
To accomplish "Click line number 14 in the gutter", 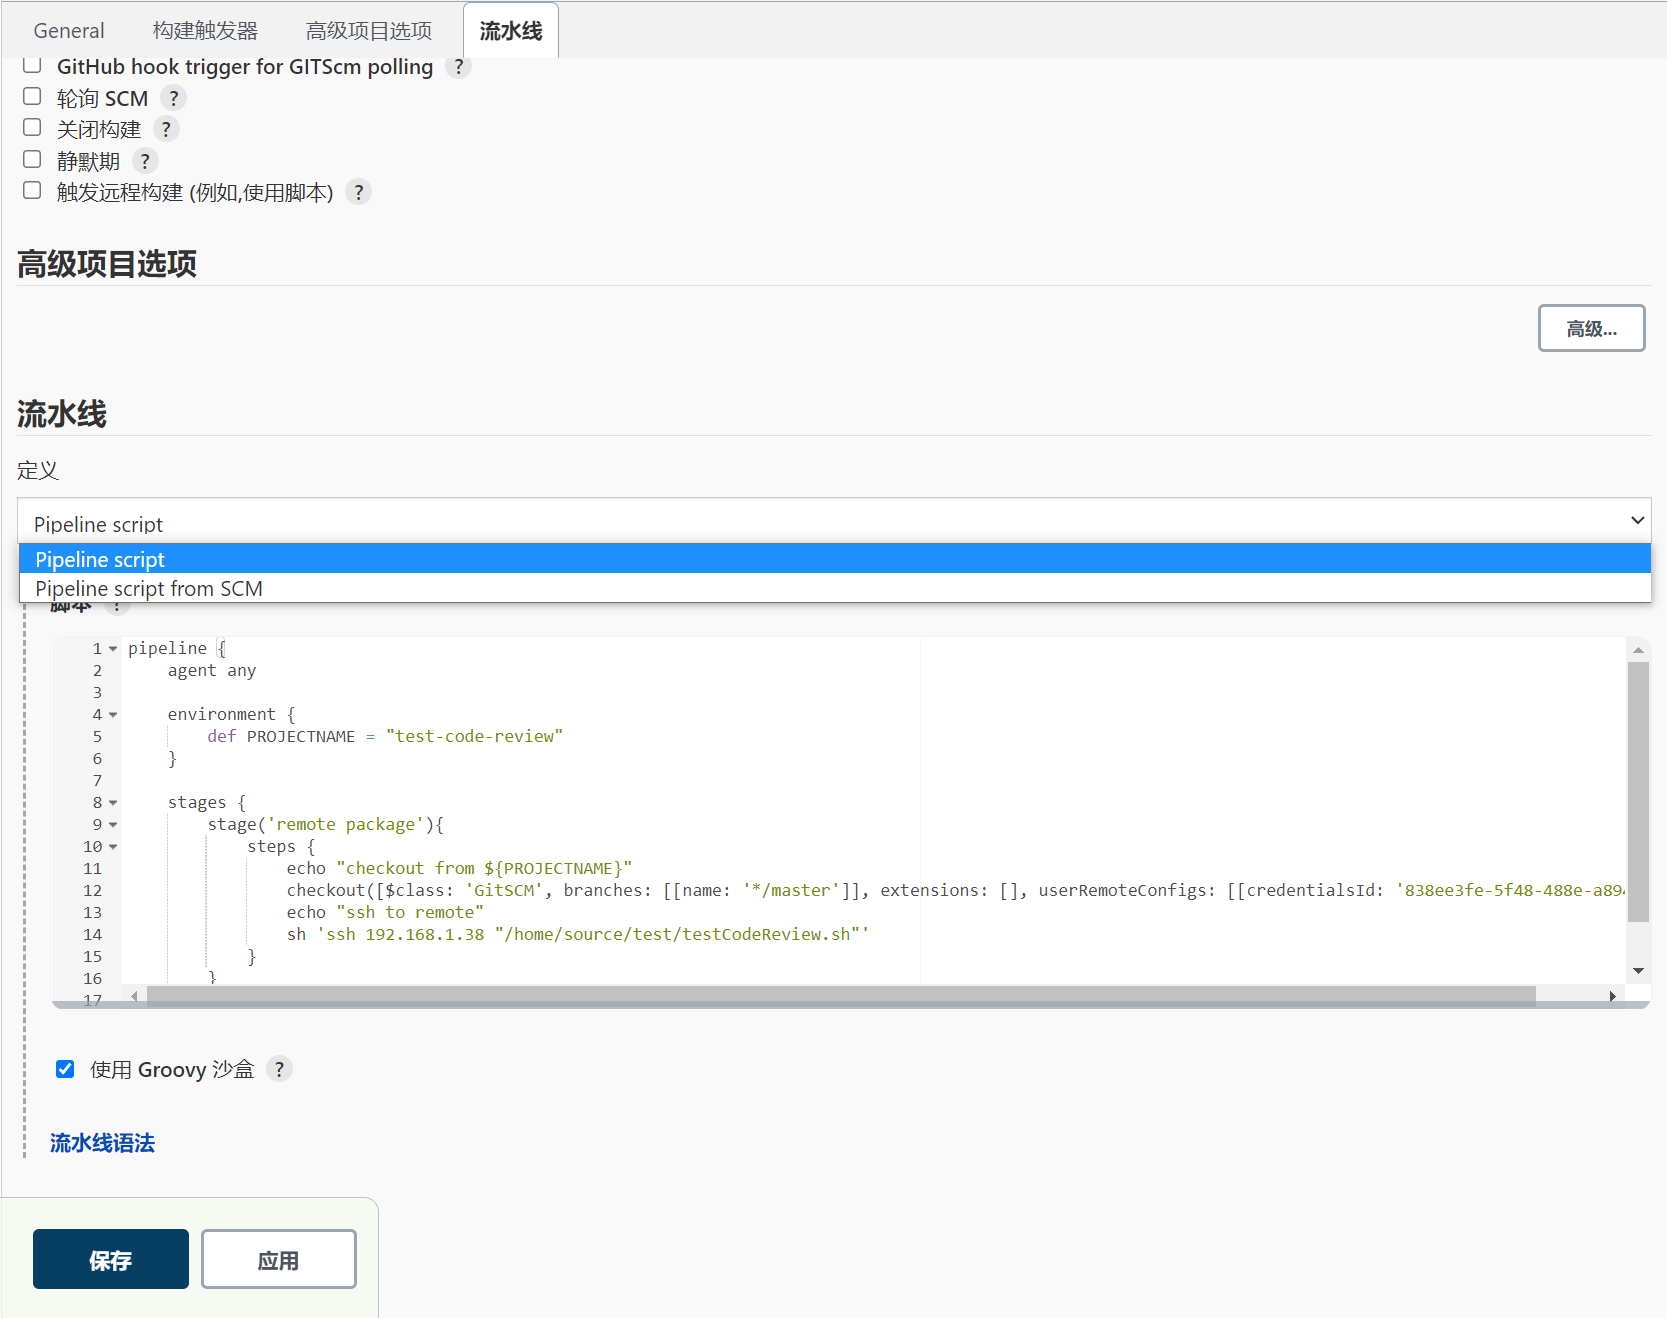I will (x=93, y=935).
